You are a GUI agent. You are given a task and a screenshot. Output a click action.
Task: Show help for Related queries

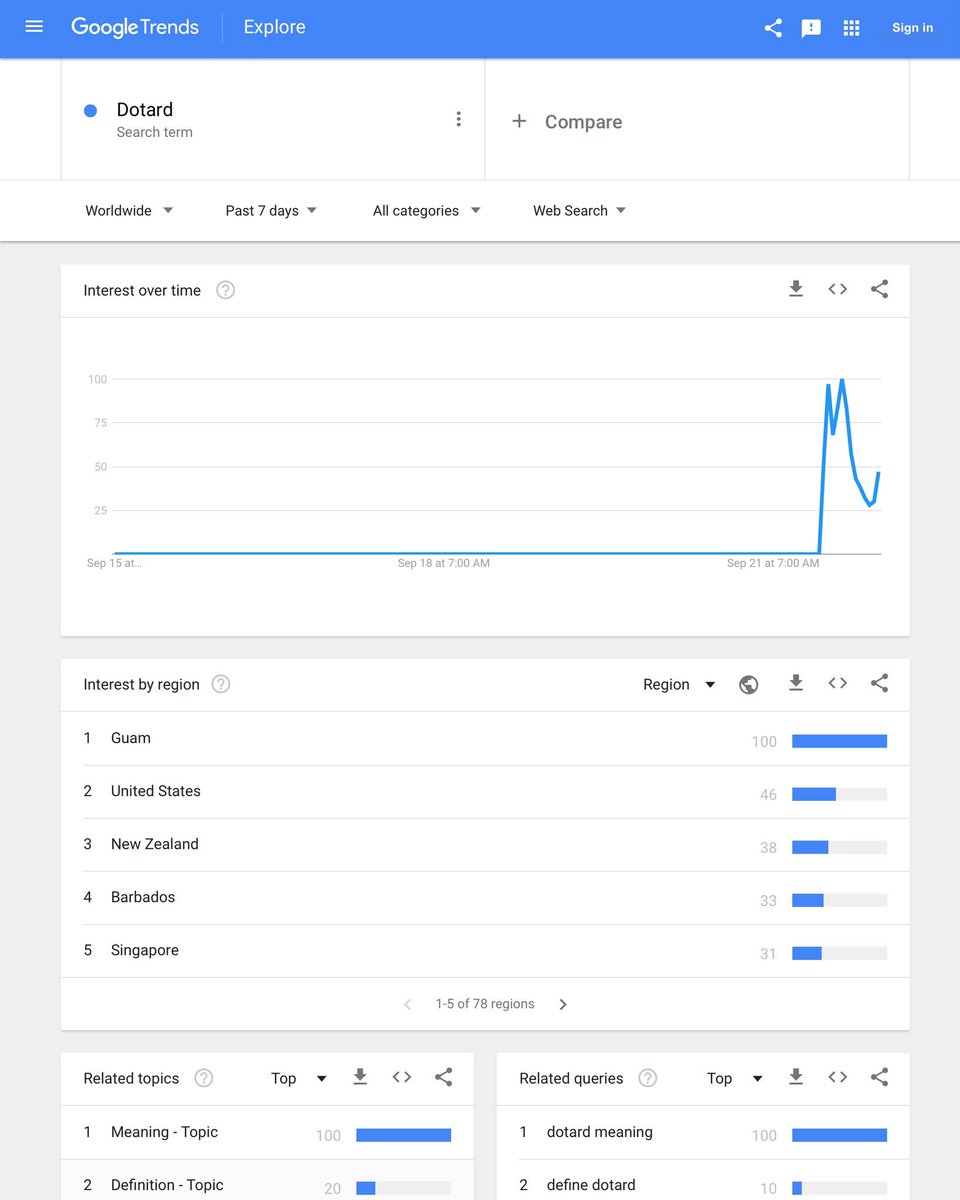tap(648, 1078)
